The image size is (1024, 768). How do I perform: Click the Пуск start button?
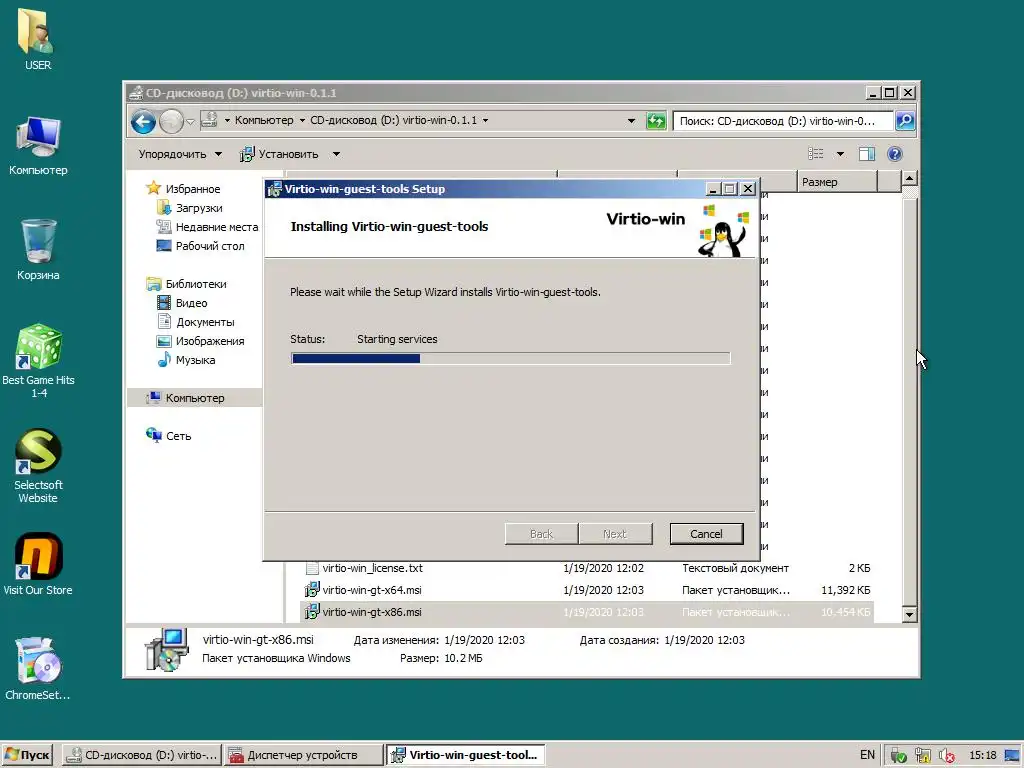click(28, 755)
